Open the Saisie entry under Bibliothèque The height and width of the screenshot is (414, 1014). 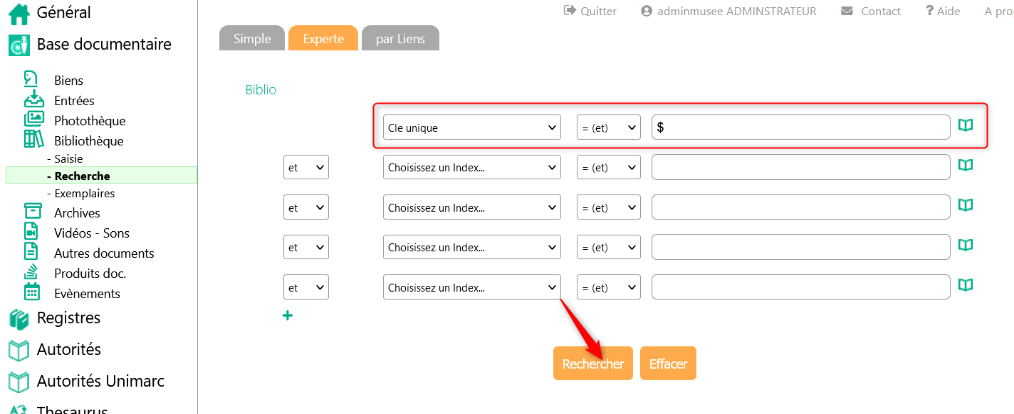69,158
